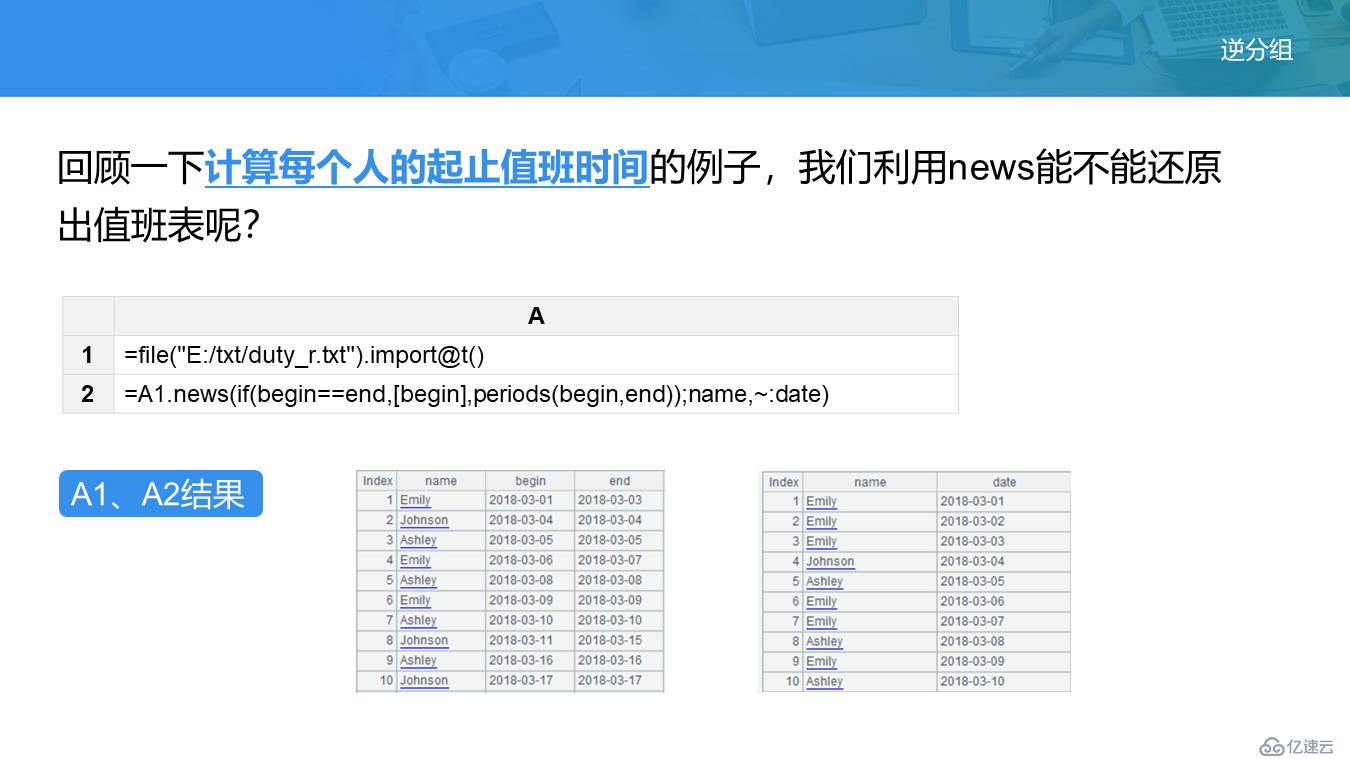This screenshot has width=1350, height=759.
Task: Click Emily in row 1 of begin/end table
Action: tap(415, 500)
